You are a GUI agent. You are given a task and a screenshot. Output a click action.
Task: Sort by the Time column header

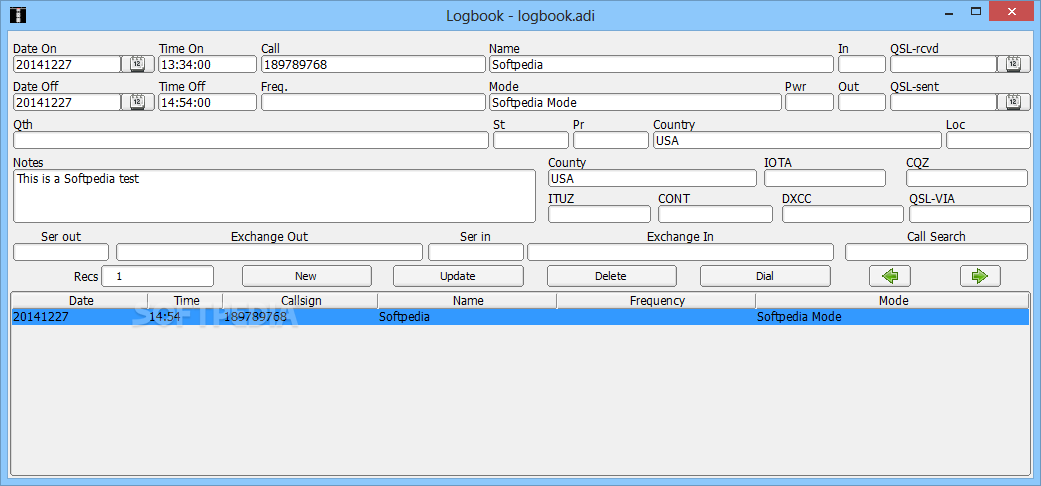pyautogui.click(x=186, y=301)
